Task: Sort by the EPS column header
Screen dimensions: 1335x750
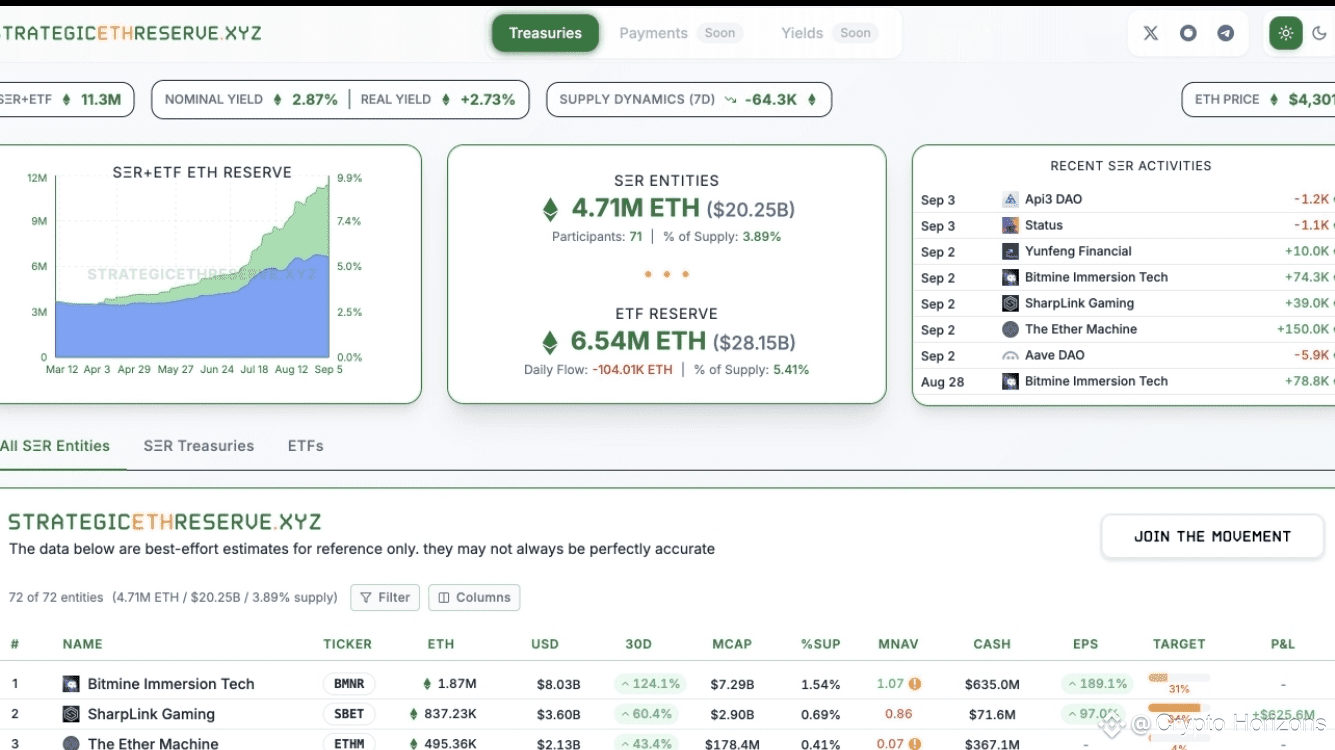Action: [x=1085, y=644]
